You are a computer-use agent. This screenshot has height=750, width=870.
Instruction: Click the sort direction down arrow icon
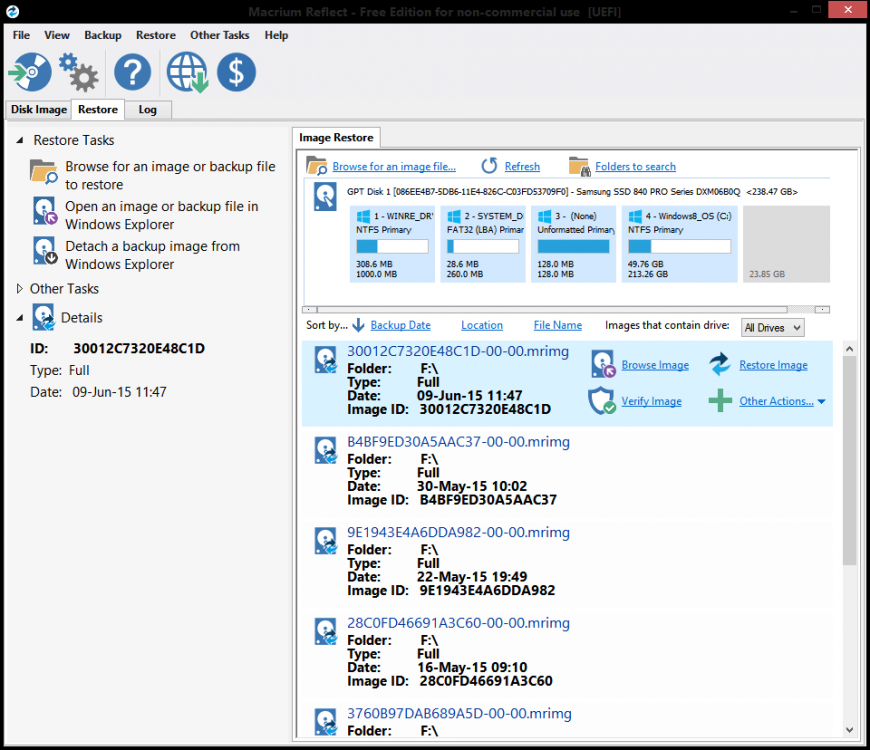coord(358,325)
